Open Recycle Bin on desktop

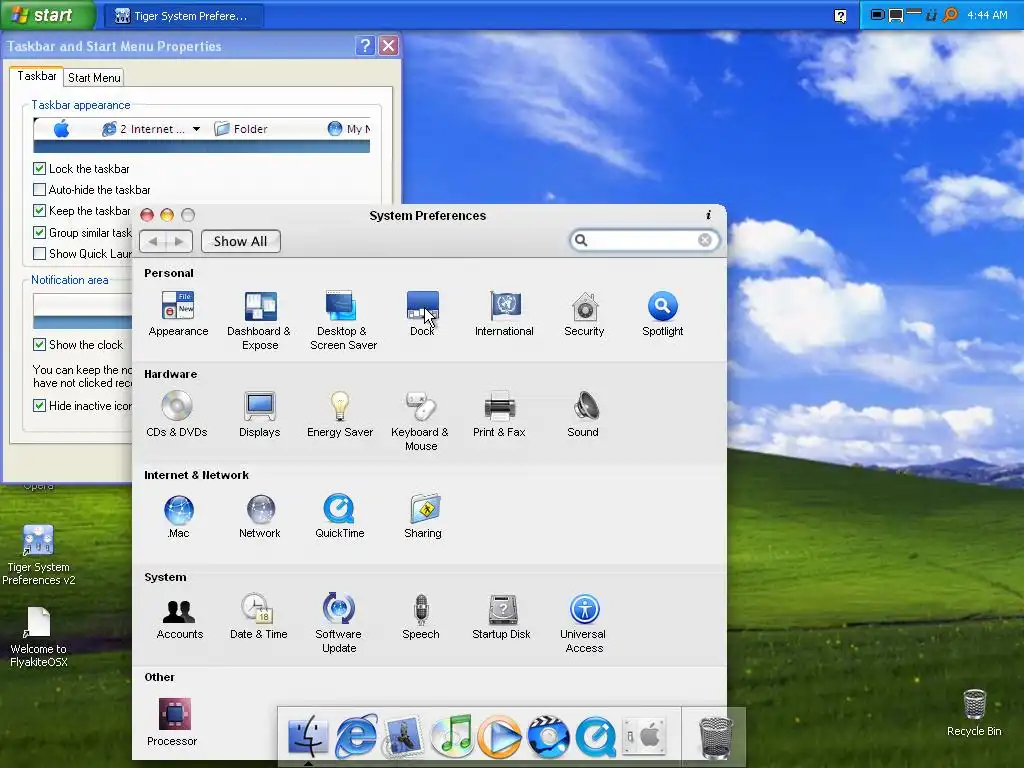pos(974,712)
